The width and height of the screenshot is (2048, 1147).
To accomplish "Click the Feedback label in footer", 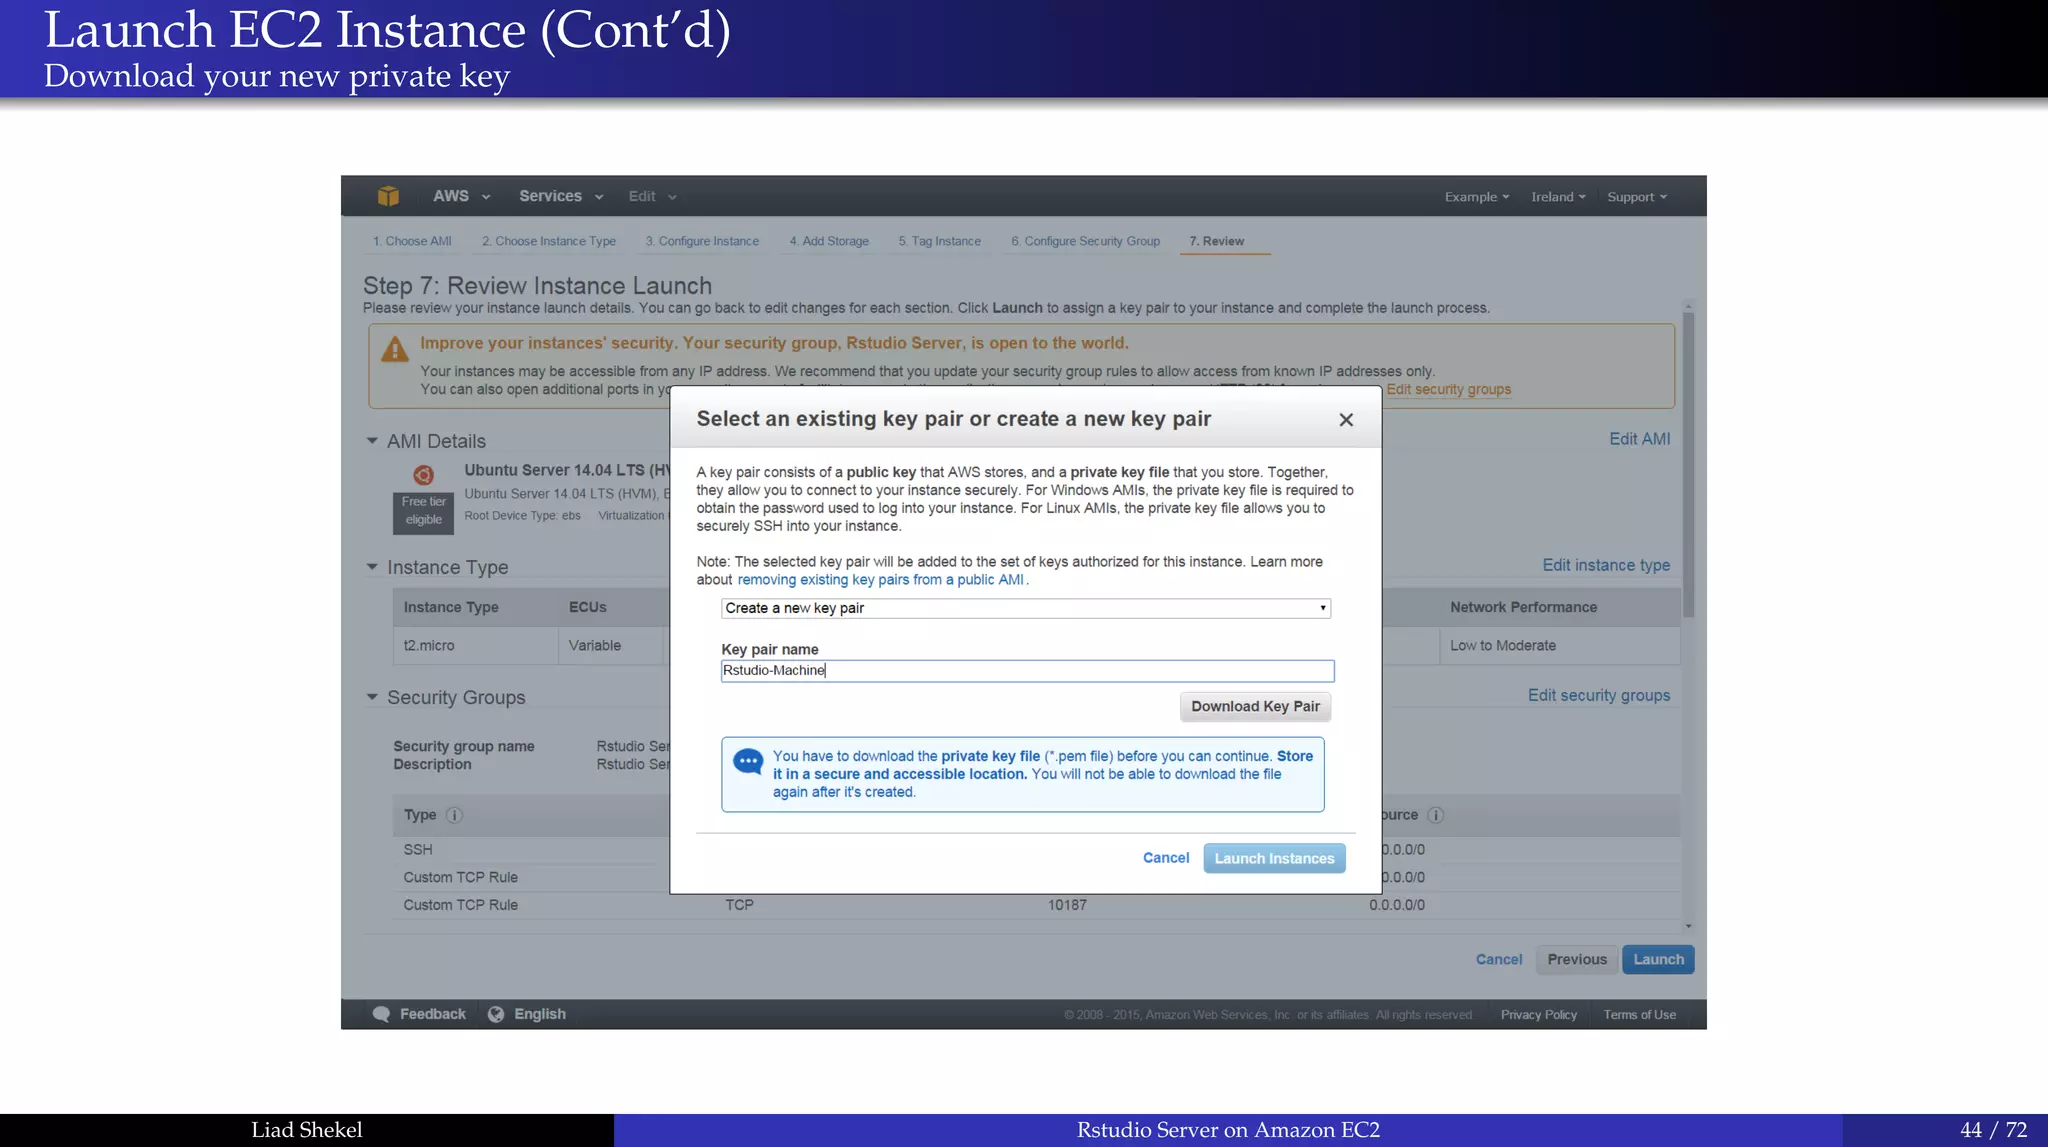I will coord(433,1014).
